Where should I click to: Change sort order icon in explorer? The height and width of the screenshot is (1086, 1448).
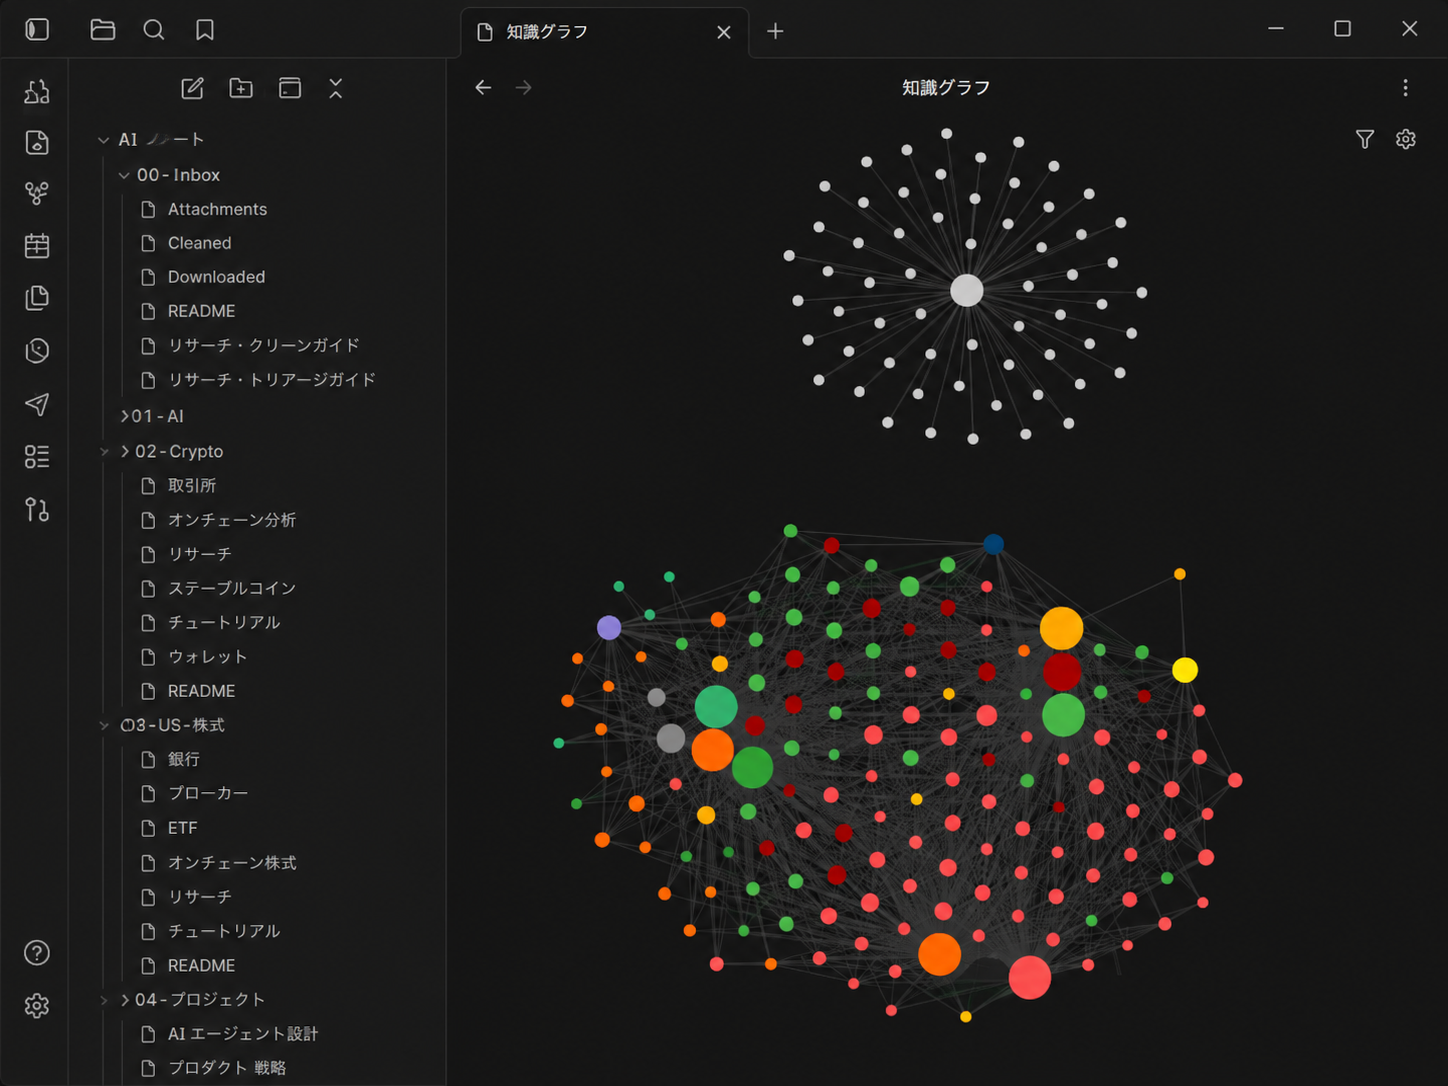click(290, 88)
